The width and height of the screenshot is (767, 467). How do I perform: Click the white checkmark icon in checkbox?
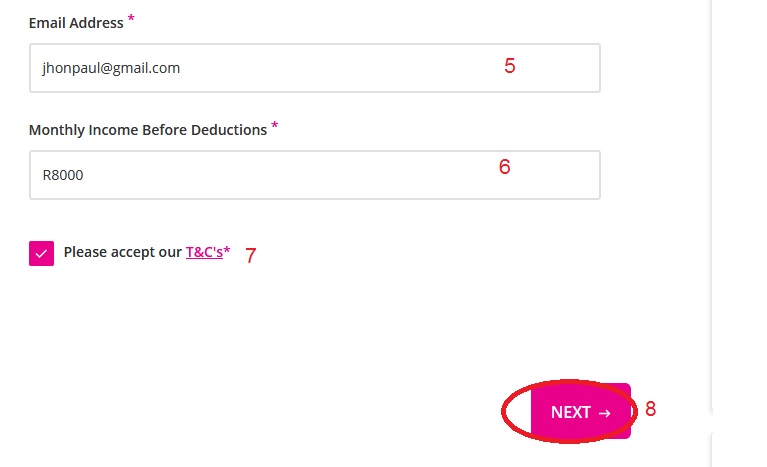(x=41, y=254)
